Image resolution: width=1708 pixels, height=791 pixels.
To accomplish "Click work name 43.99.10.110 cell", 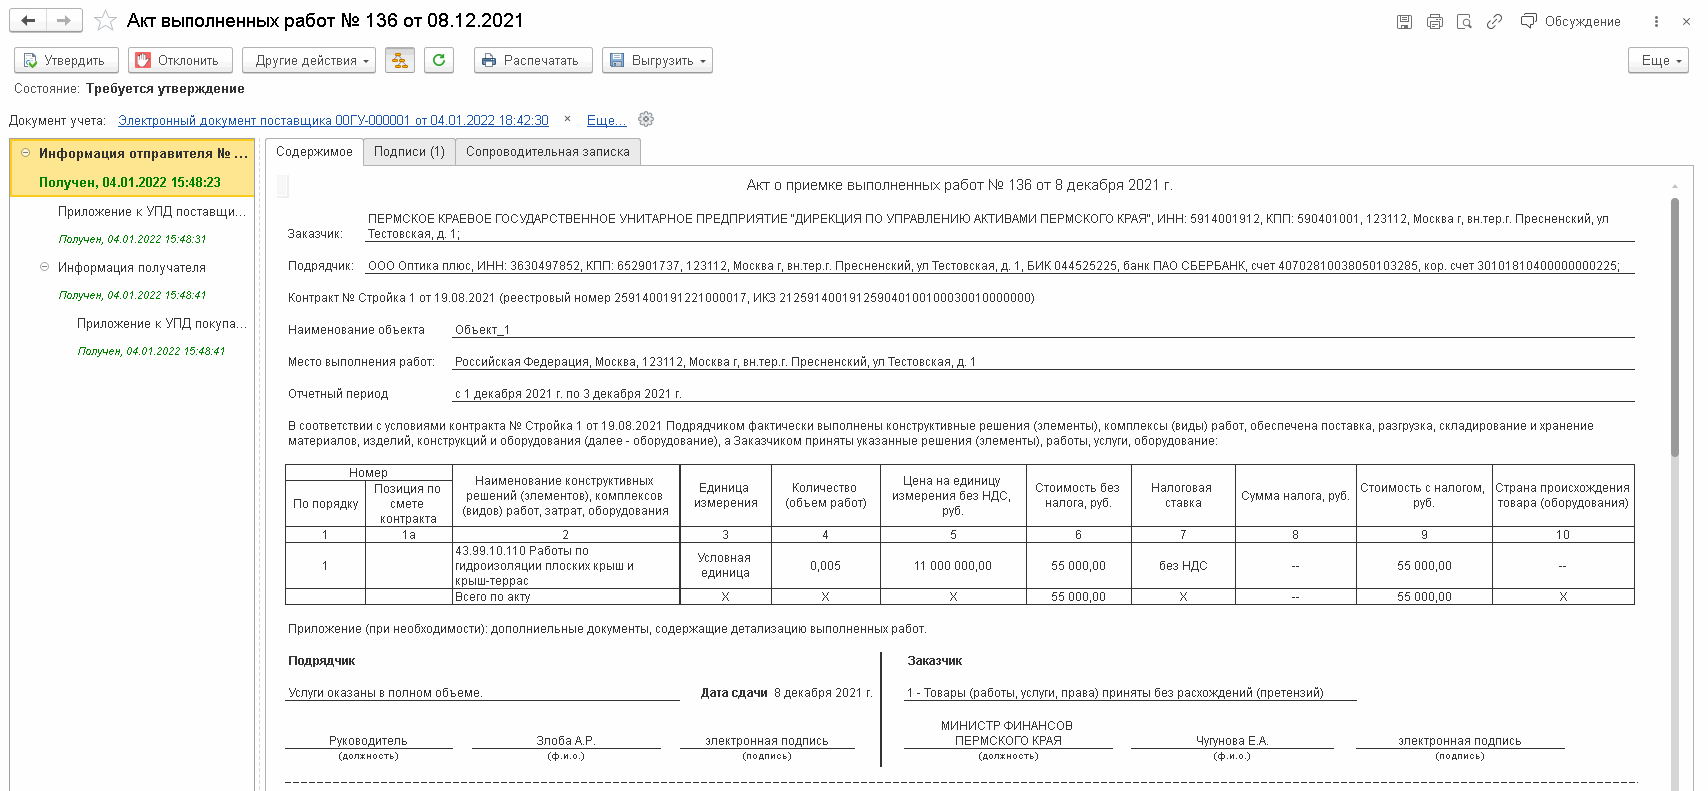I will pyautogui.click(x=566, y=566).
